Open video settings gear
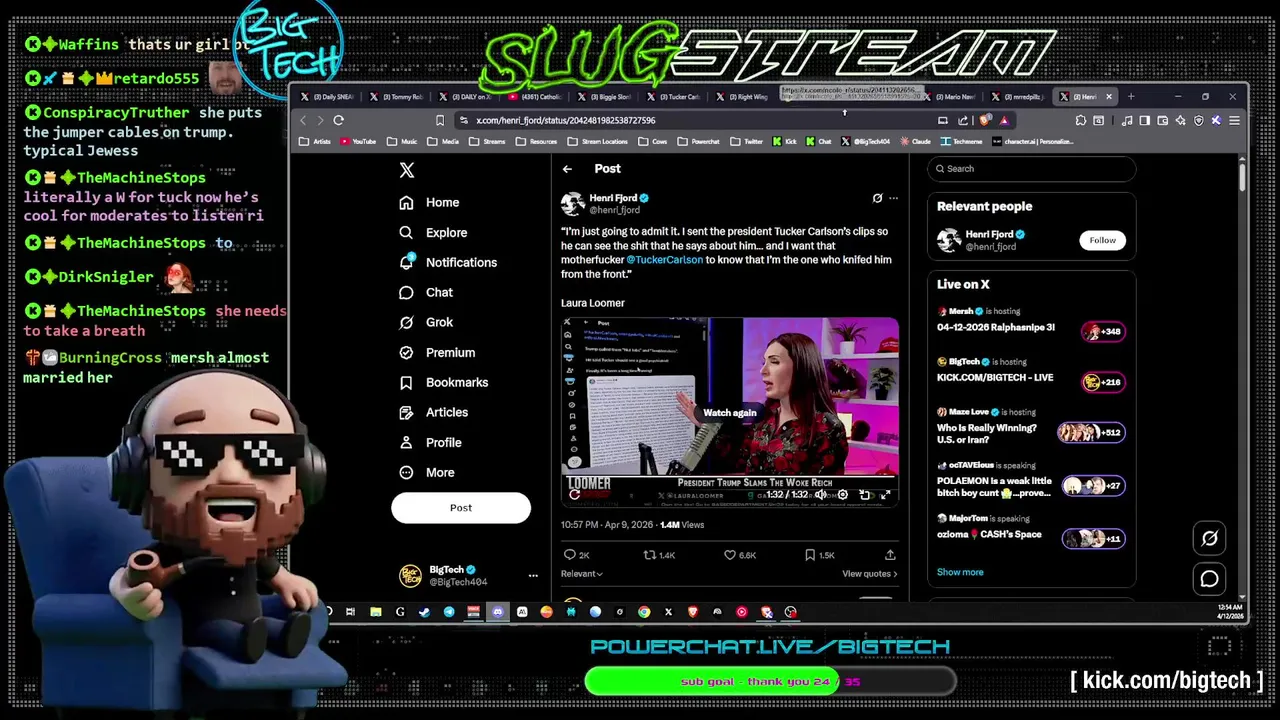Image resolution: width=1280 pixels, height=720 pixels. (x=842, y=494)
